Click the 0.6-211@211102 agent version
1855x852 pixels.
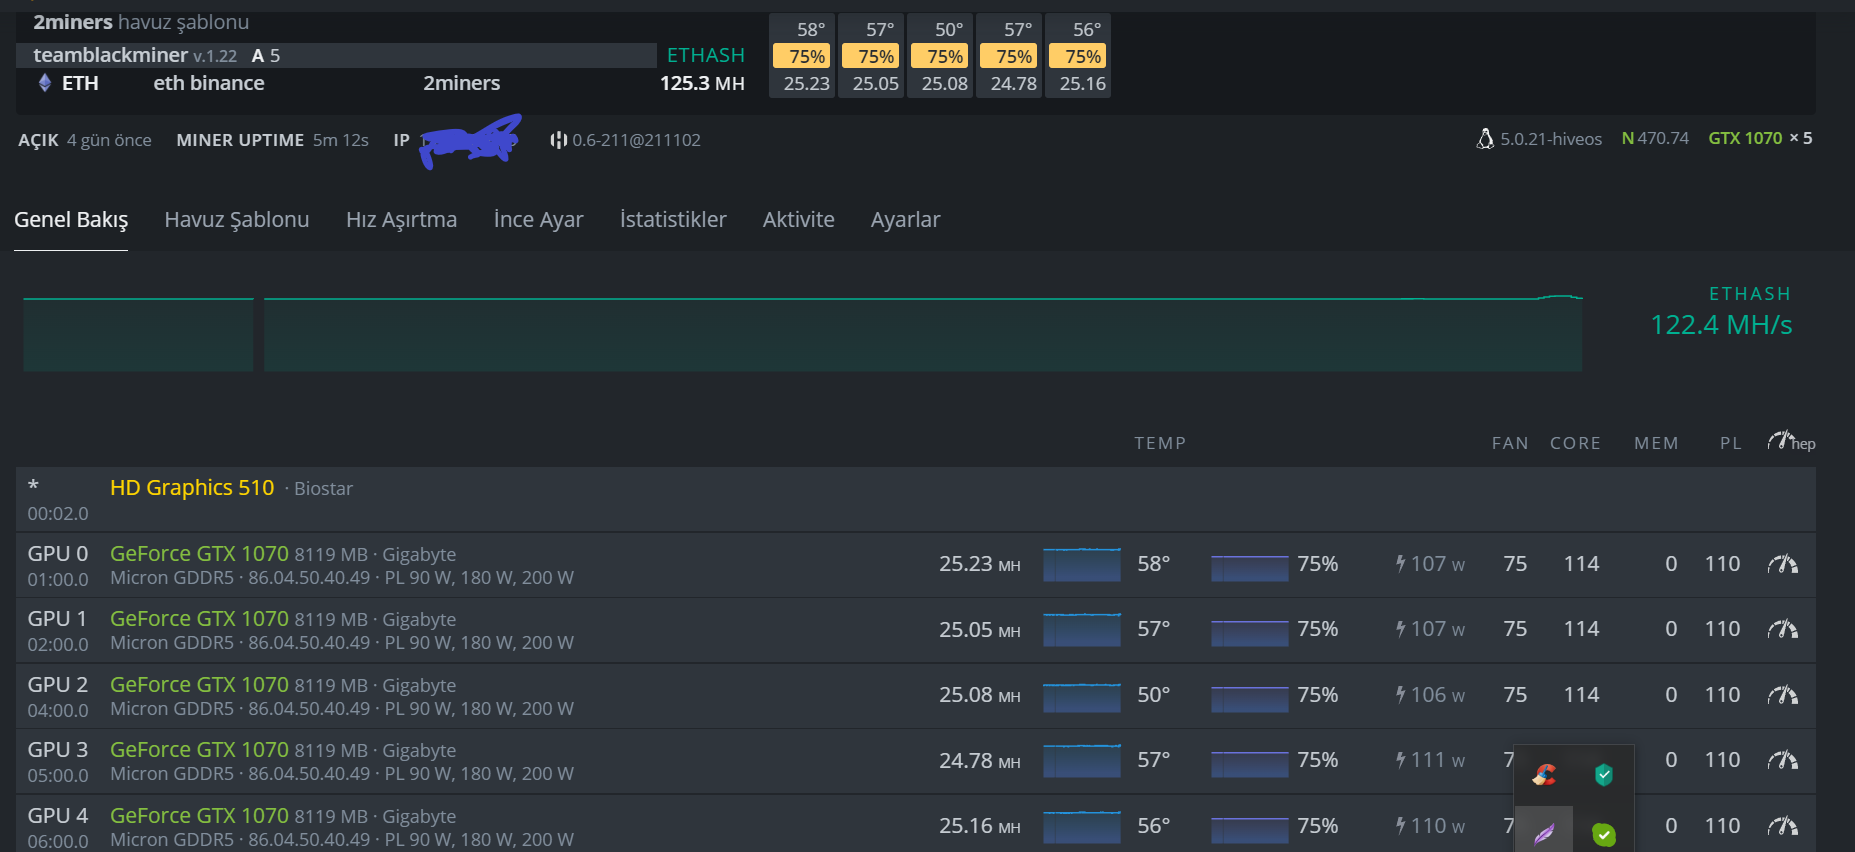pyautogui.click(x=636, y=140)
